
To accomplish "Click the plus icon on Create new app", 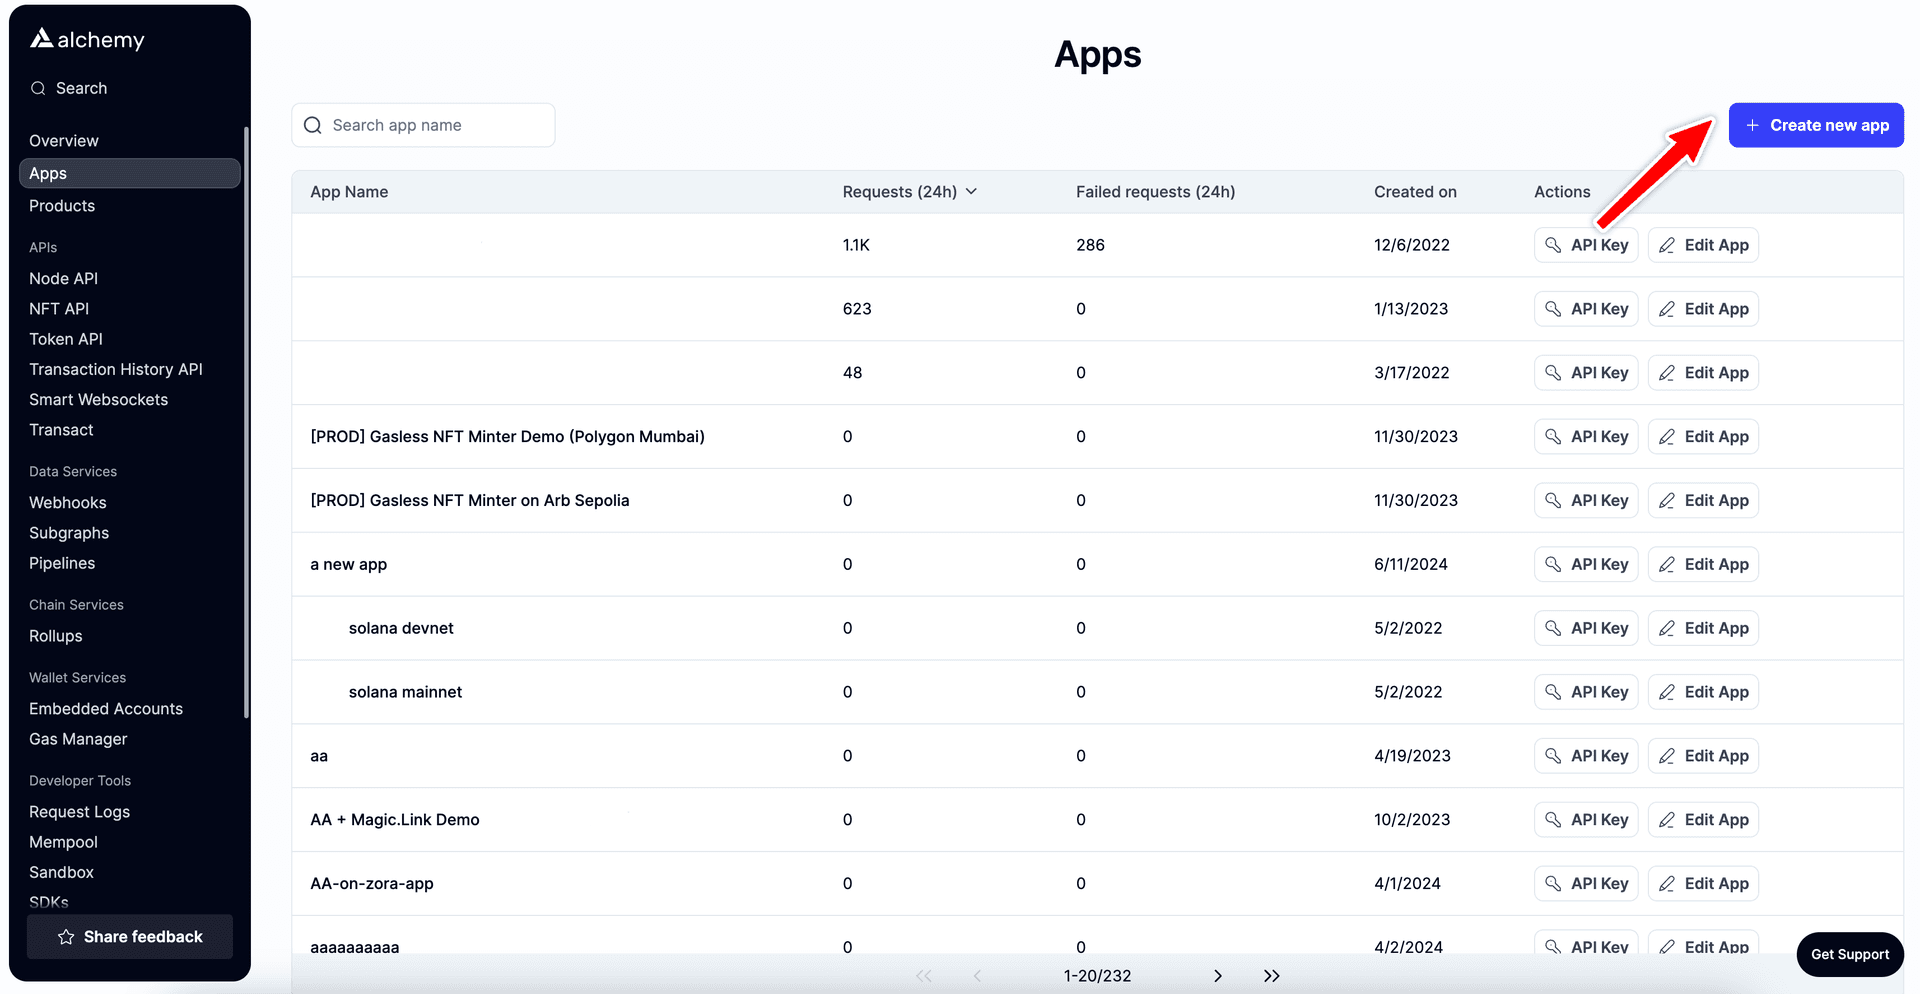I will coord(1751,125).
